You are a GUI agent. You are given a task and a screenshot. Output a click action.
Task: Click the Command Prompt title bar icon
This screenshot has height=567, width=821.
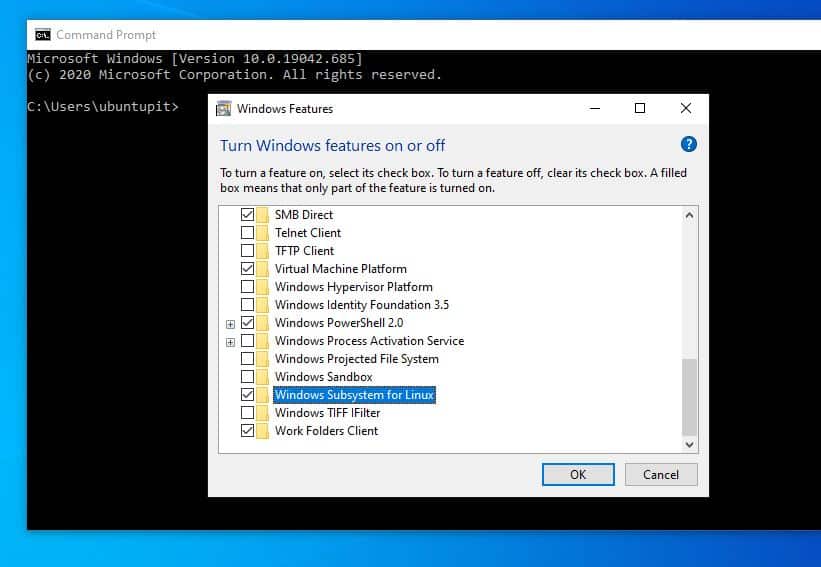(x=42, y=34)
